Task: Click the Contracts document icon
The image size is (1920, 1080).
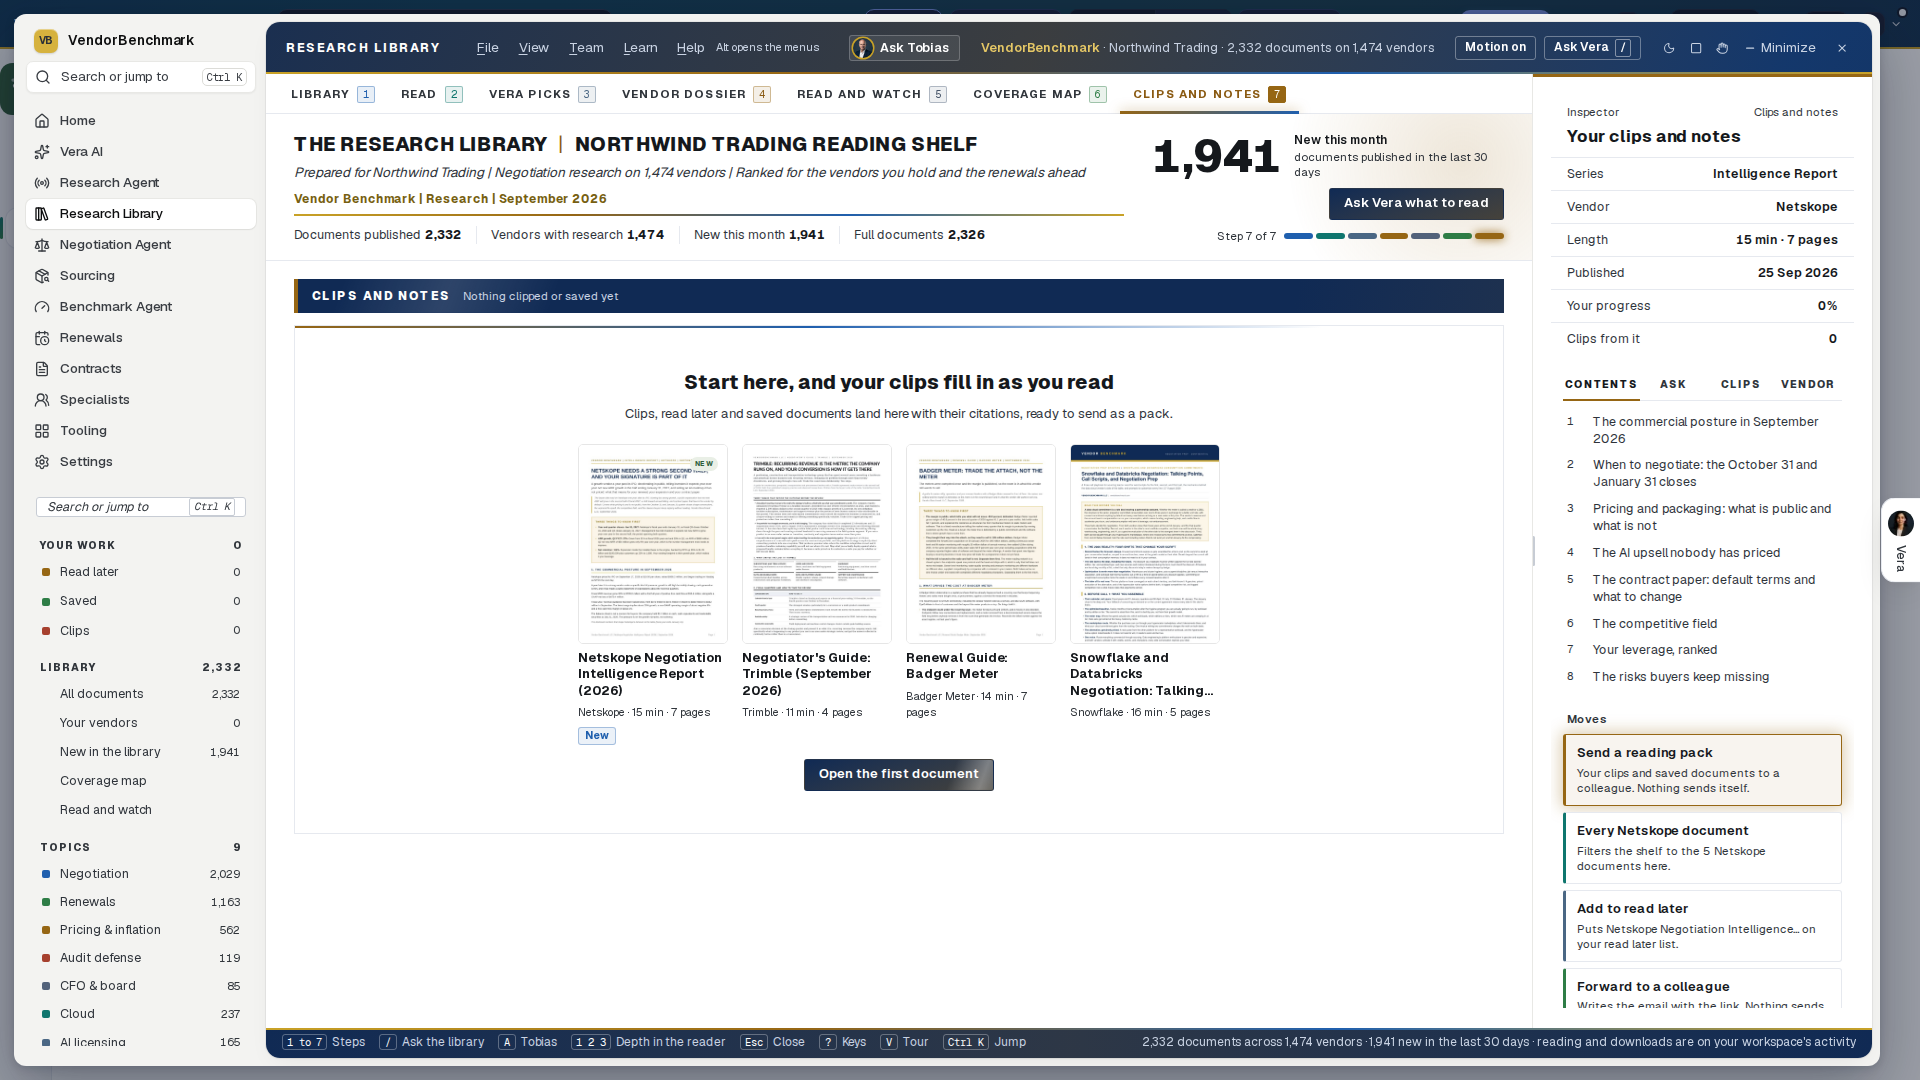Action: tap(42, 369)
